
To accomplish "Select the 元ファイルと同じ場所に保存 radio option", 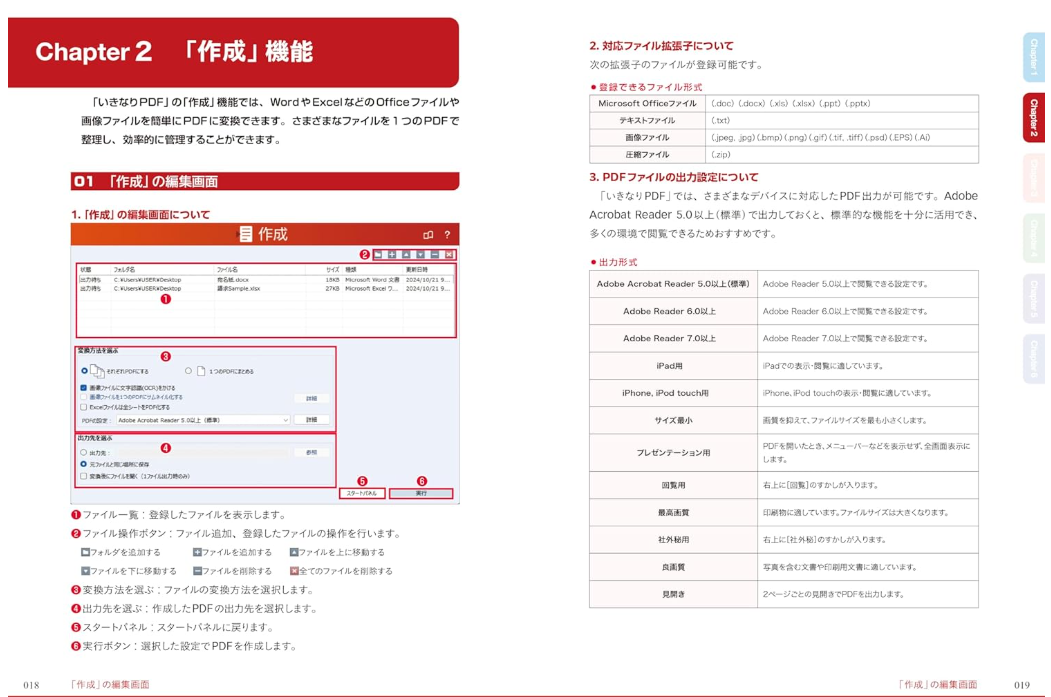I will 84,464.
